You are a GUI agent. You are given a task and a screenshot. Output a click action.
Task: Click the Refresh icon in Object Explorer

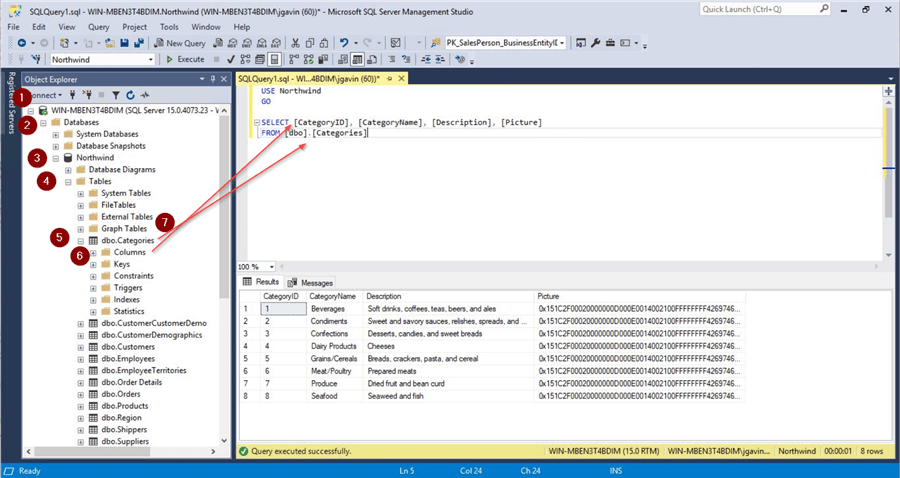tap(130, 95)
